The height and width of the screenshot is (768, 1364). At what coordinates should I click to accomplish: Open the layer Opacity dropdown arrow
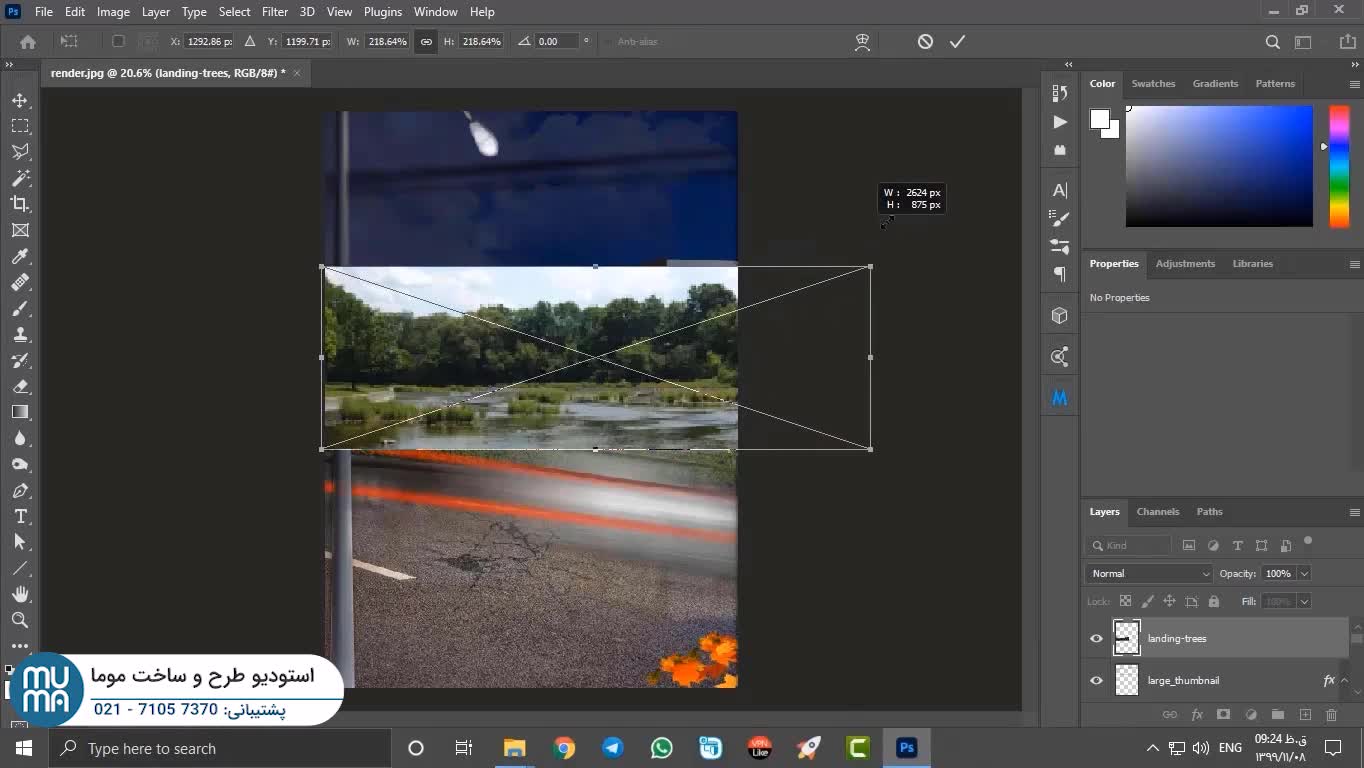(1304, 573)
